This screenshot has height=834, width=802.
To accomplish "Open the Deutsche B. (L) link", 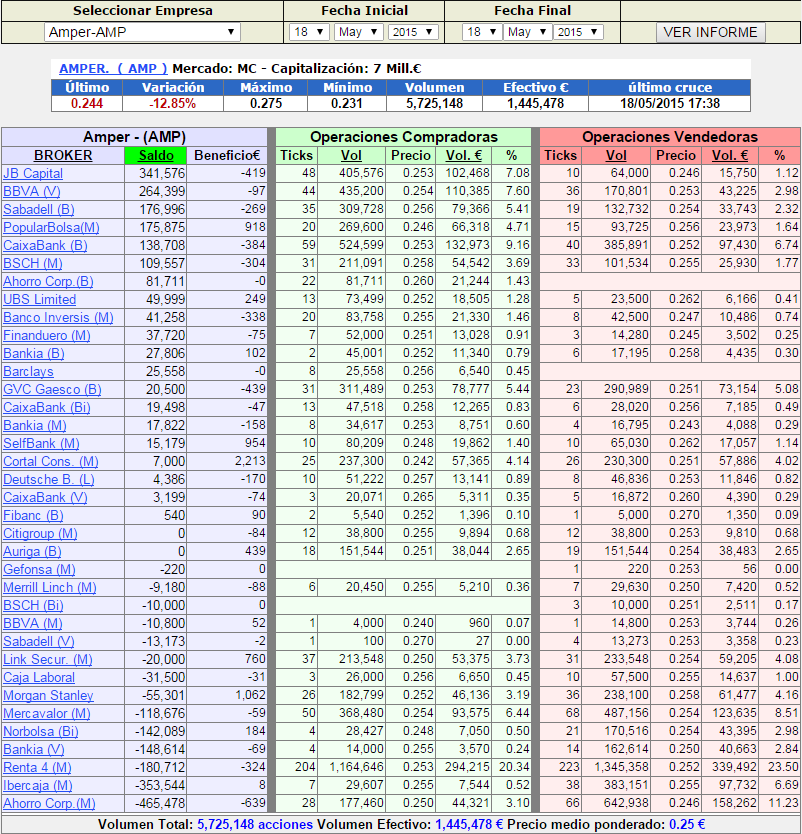I will tap(49, 480).
